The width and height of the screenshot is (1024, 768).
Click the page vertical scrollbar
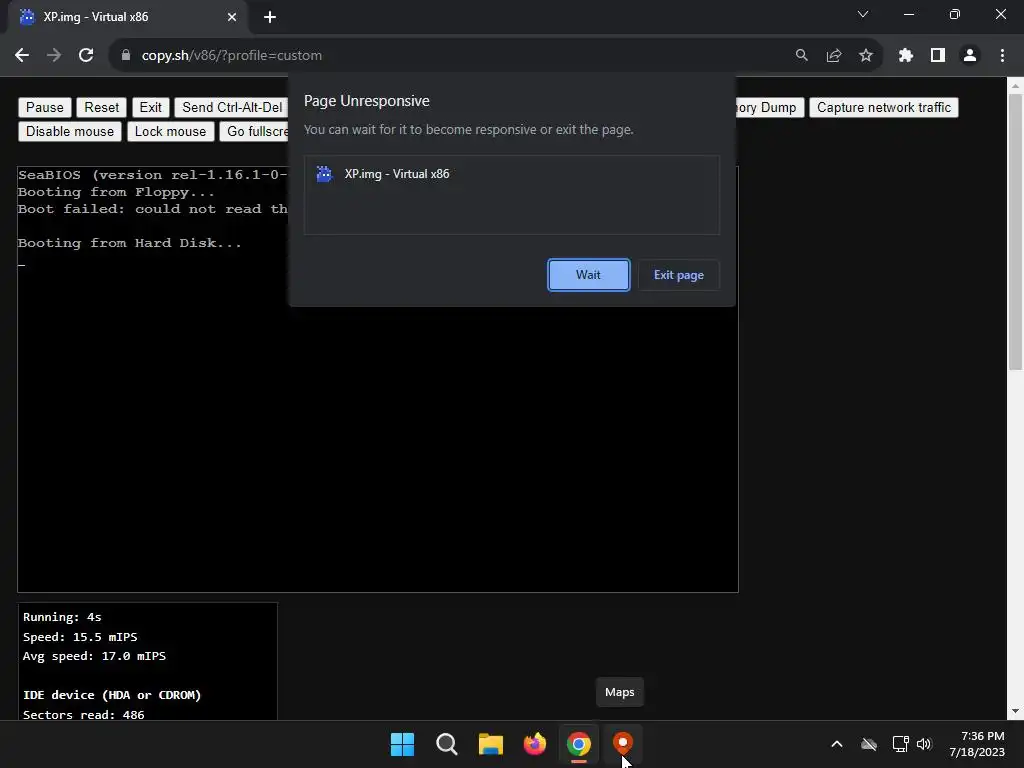click(x=1015, y=232)
